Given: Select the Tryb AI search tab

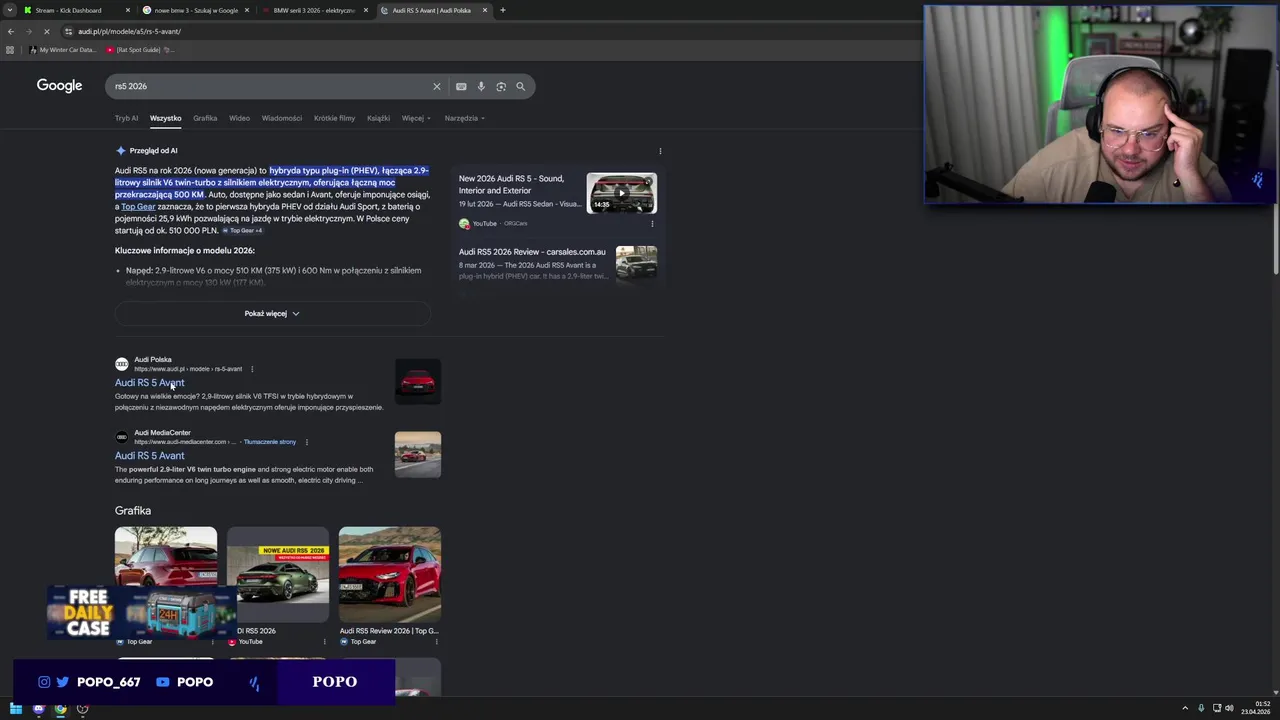Looking at the screenshot, I should coord(126,118).
